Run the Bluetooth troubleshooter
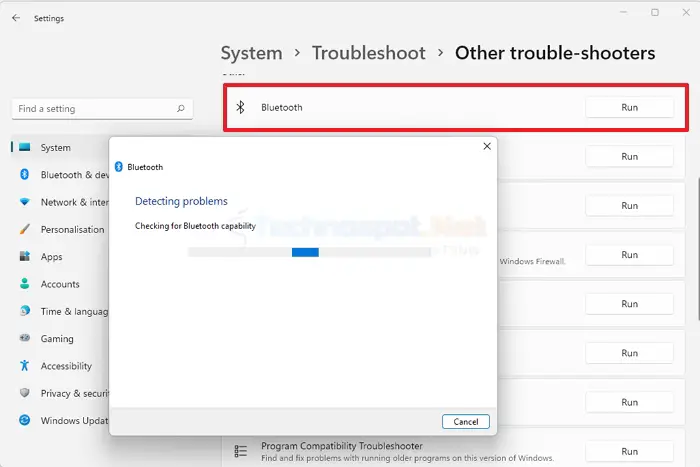The image size is (700, 467). point(629,107)
